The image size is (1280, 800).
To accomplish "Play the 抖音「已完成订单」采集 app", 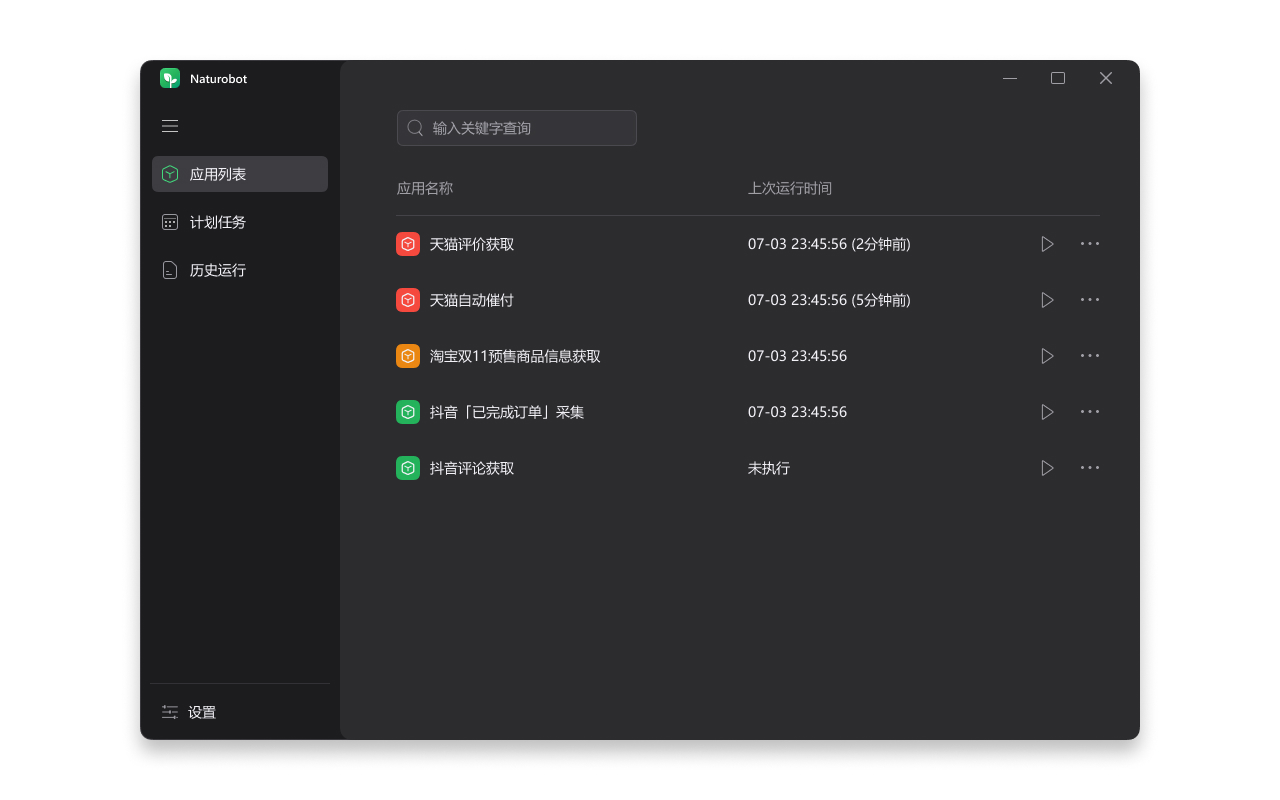I will [x=1047, y=412].
